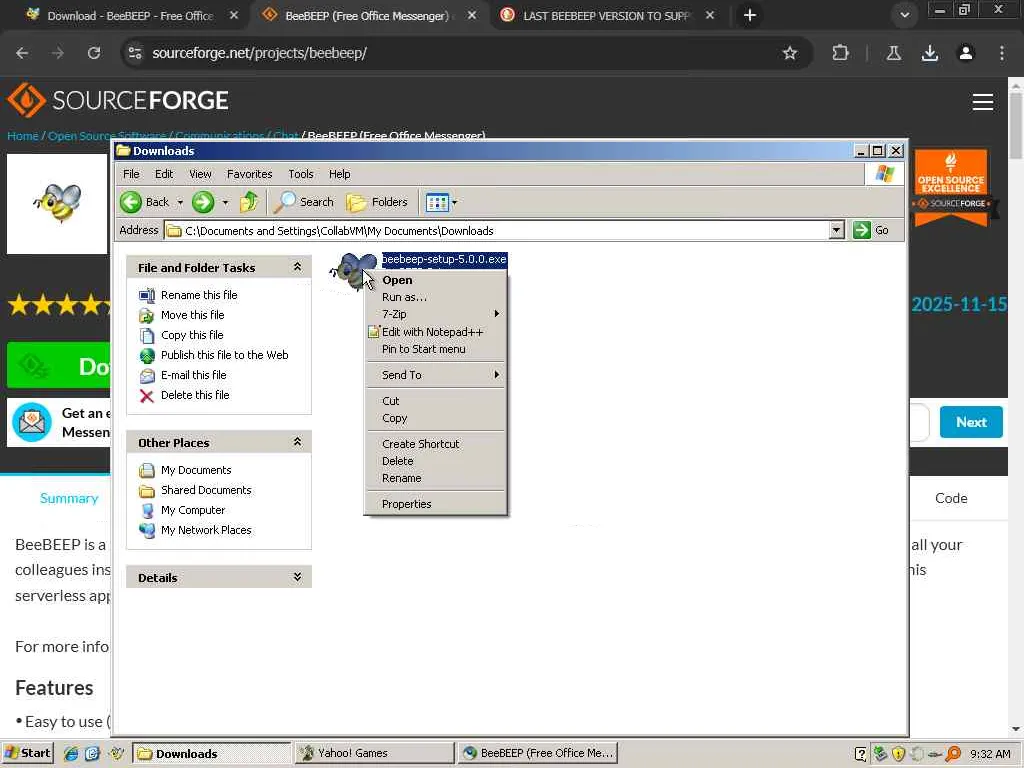The height and width of the screenshot is (768, 1024).
Task: Reload the SourceForge page
Action: [x=94, y=53]
